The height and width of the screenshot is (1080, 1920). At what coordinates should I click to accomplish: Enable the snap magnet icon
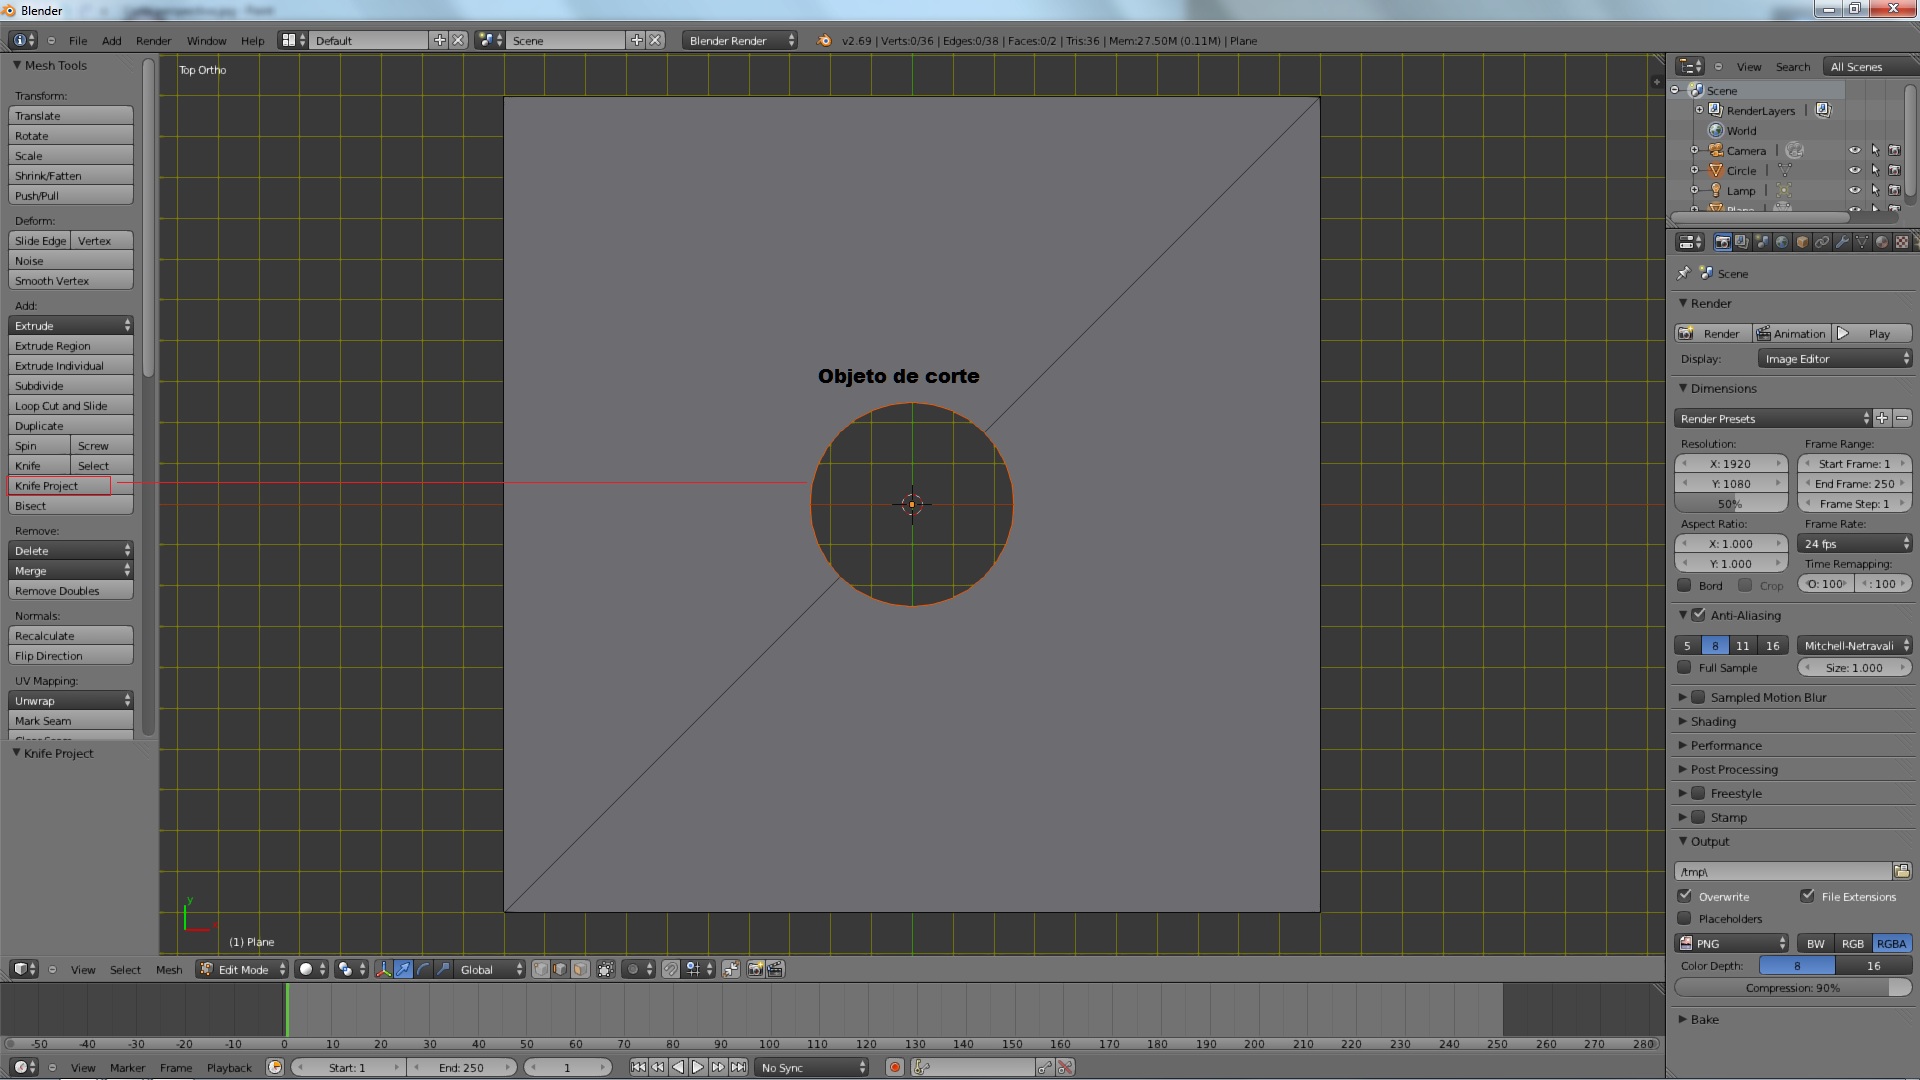670,969
